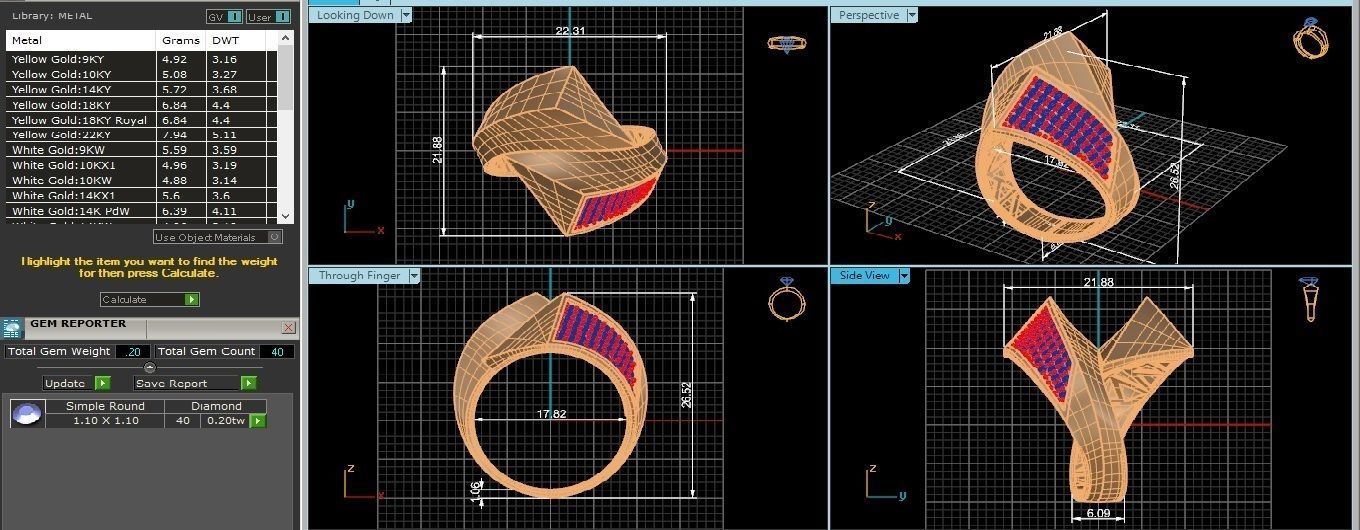This screenshot has width=1360, height=530.
Task: Click the metal list scroll-down arrow
Action: point(286,215)
